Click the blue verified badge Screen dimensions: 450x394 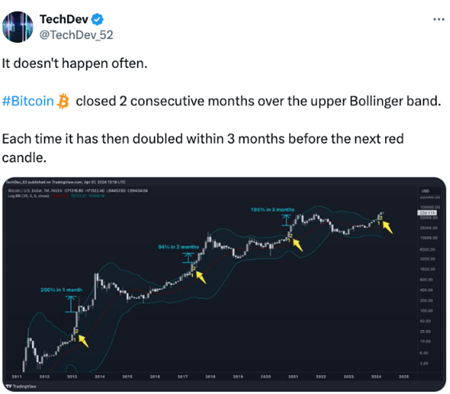click(97, 20)
